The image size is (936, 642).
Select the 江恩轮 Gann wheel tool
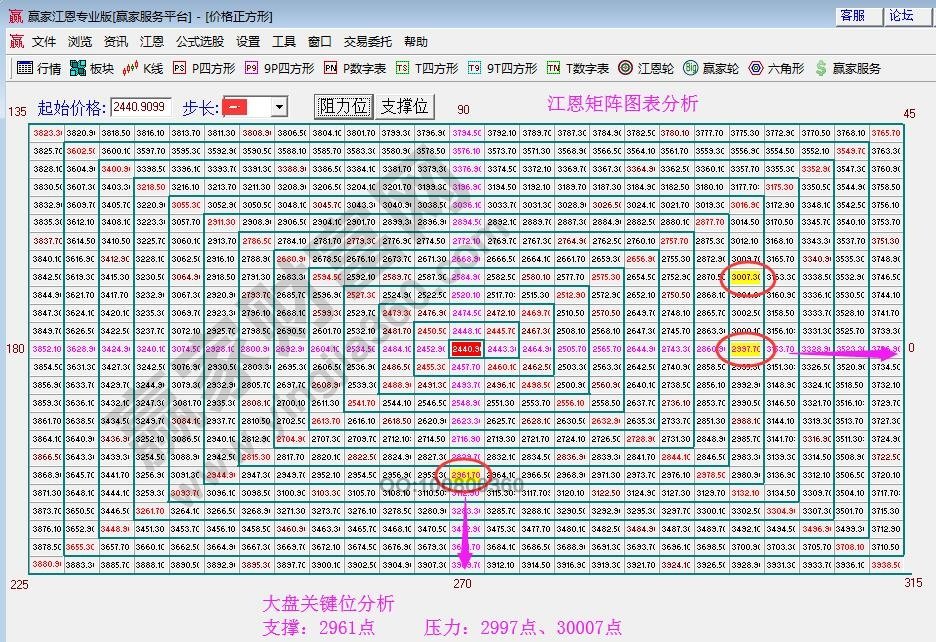640,69
